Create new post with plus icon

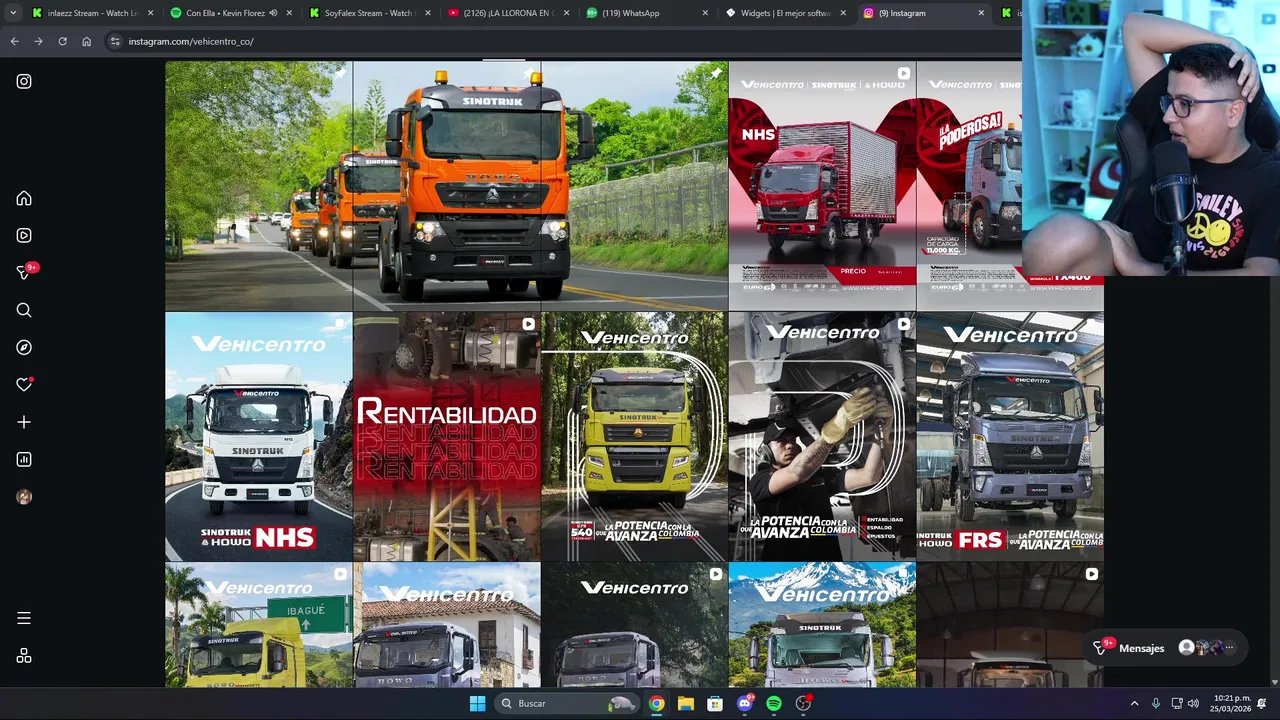(24, 422)
